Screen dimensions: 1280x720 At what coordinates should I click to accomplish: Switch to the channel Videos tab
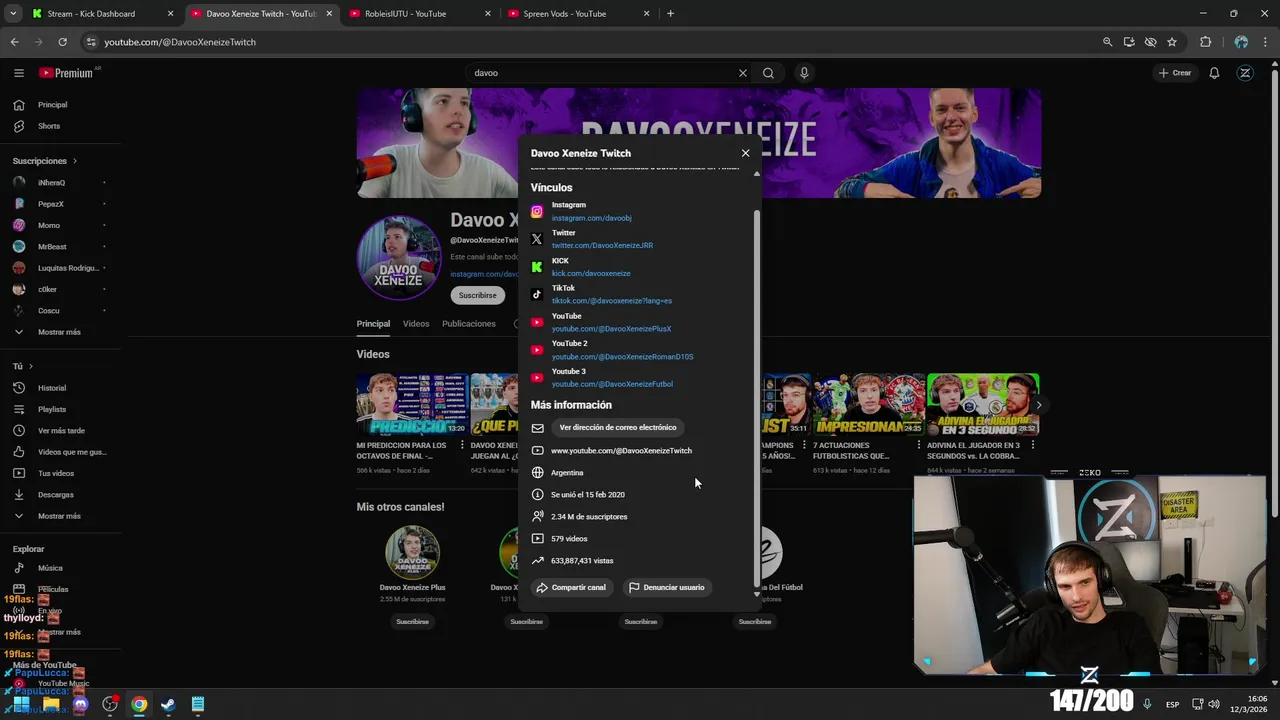(x=416, y=324)
